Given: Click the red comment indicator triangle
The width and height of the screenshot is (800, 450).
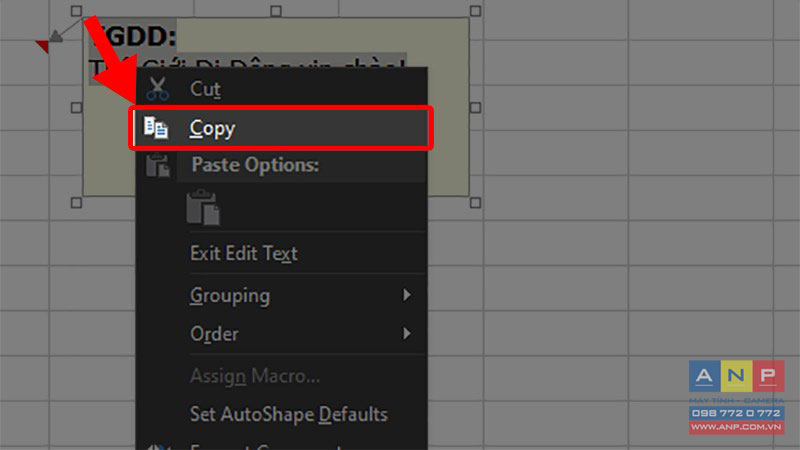Looking at the screenshot, I should click(42, 47).
